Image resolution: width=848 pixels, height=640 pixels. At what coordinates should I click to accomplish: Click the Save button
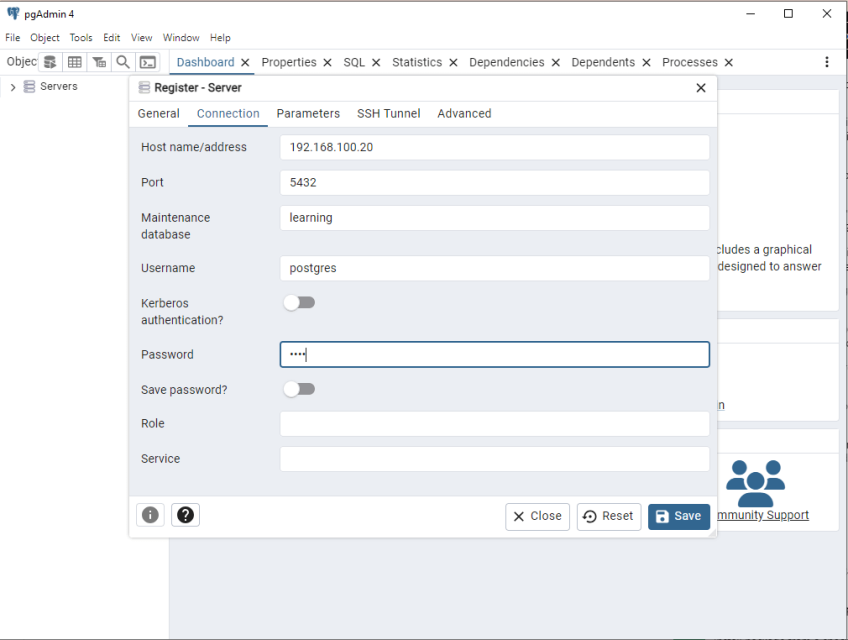point(679,516)
